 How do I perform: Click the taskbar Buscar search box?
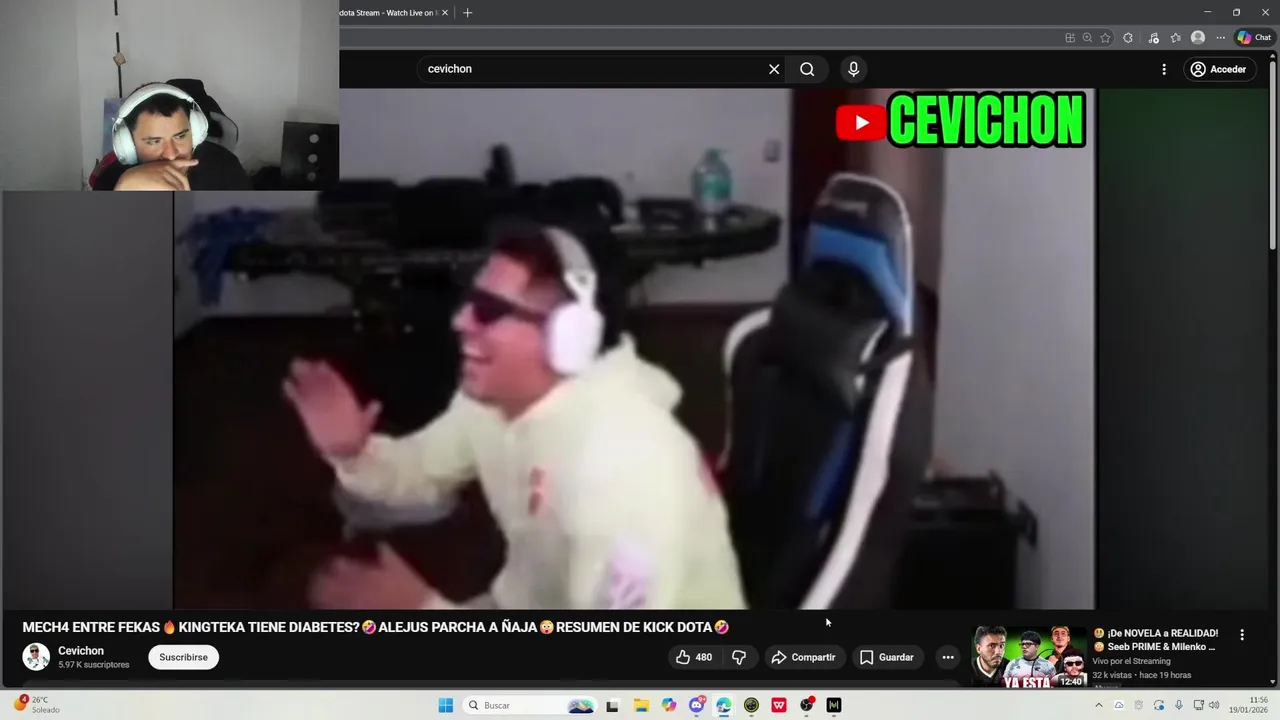point(530,705)
